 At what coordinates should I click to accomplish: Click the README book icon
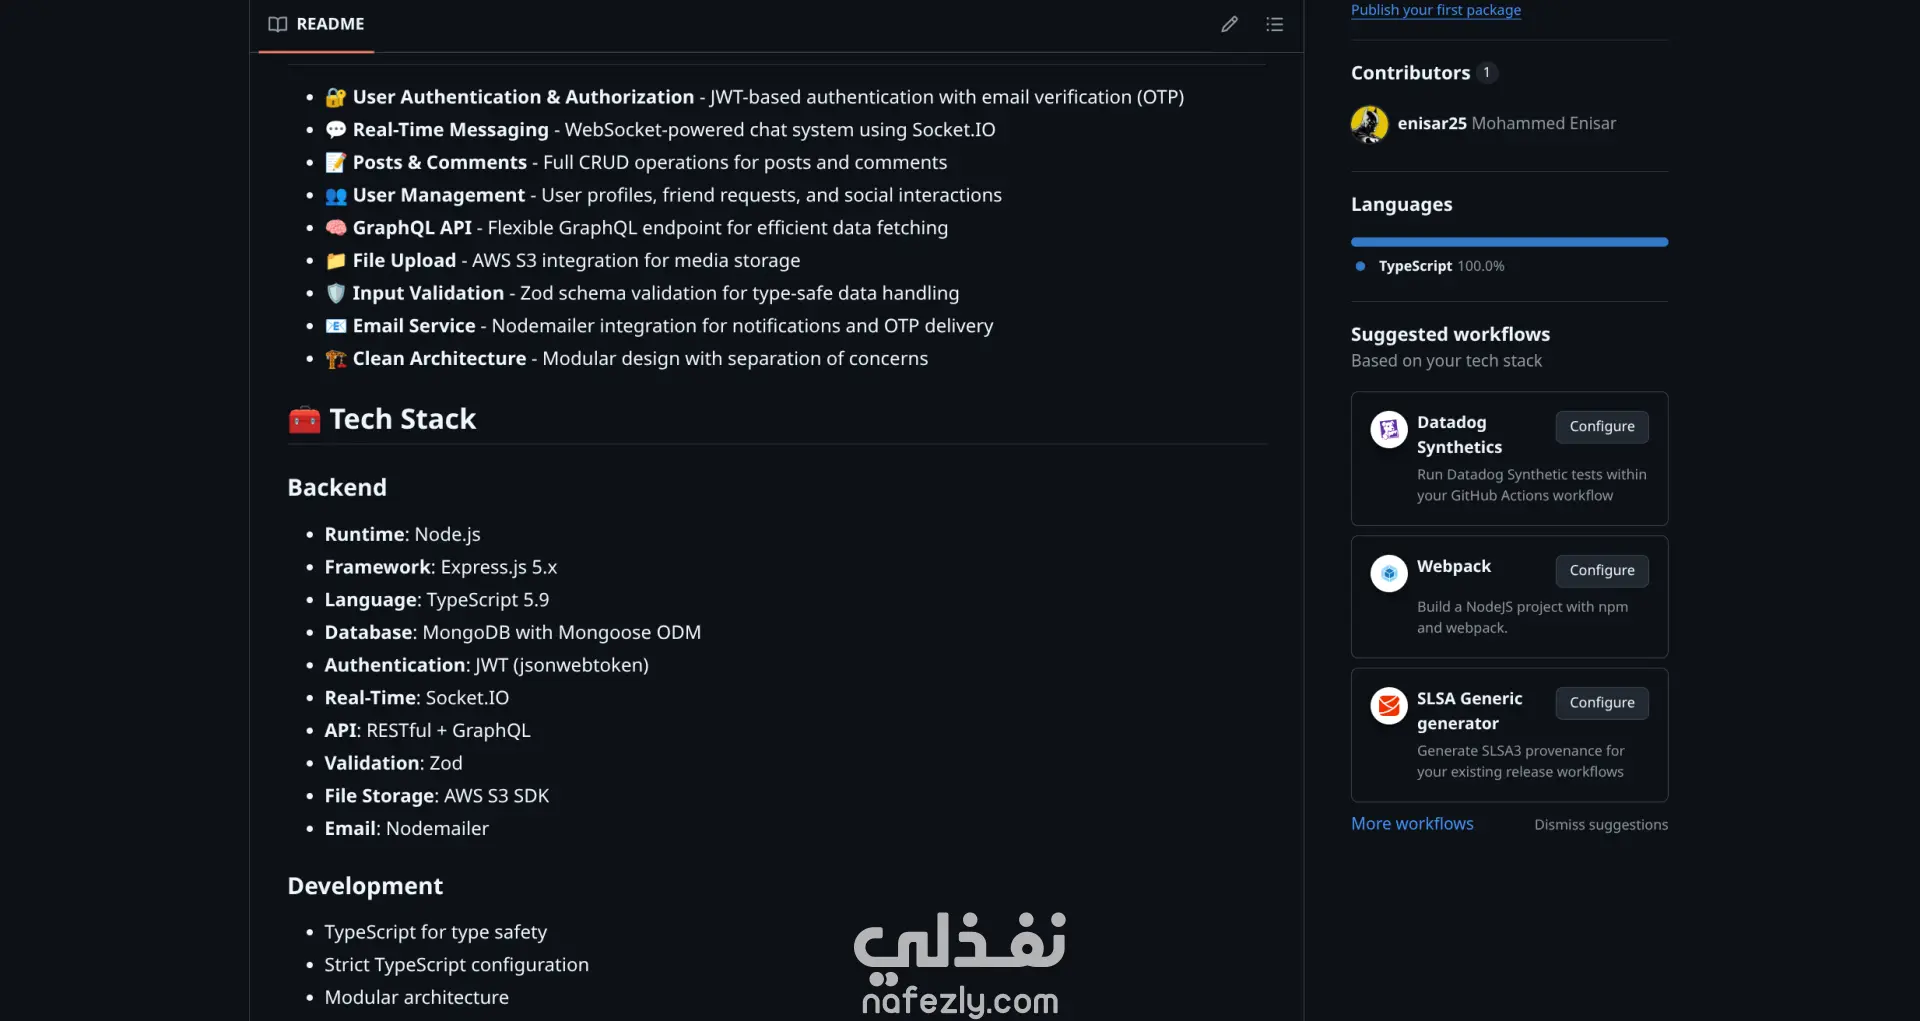pyautogui.click(x=278, y=24)
